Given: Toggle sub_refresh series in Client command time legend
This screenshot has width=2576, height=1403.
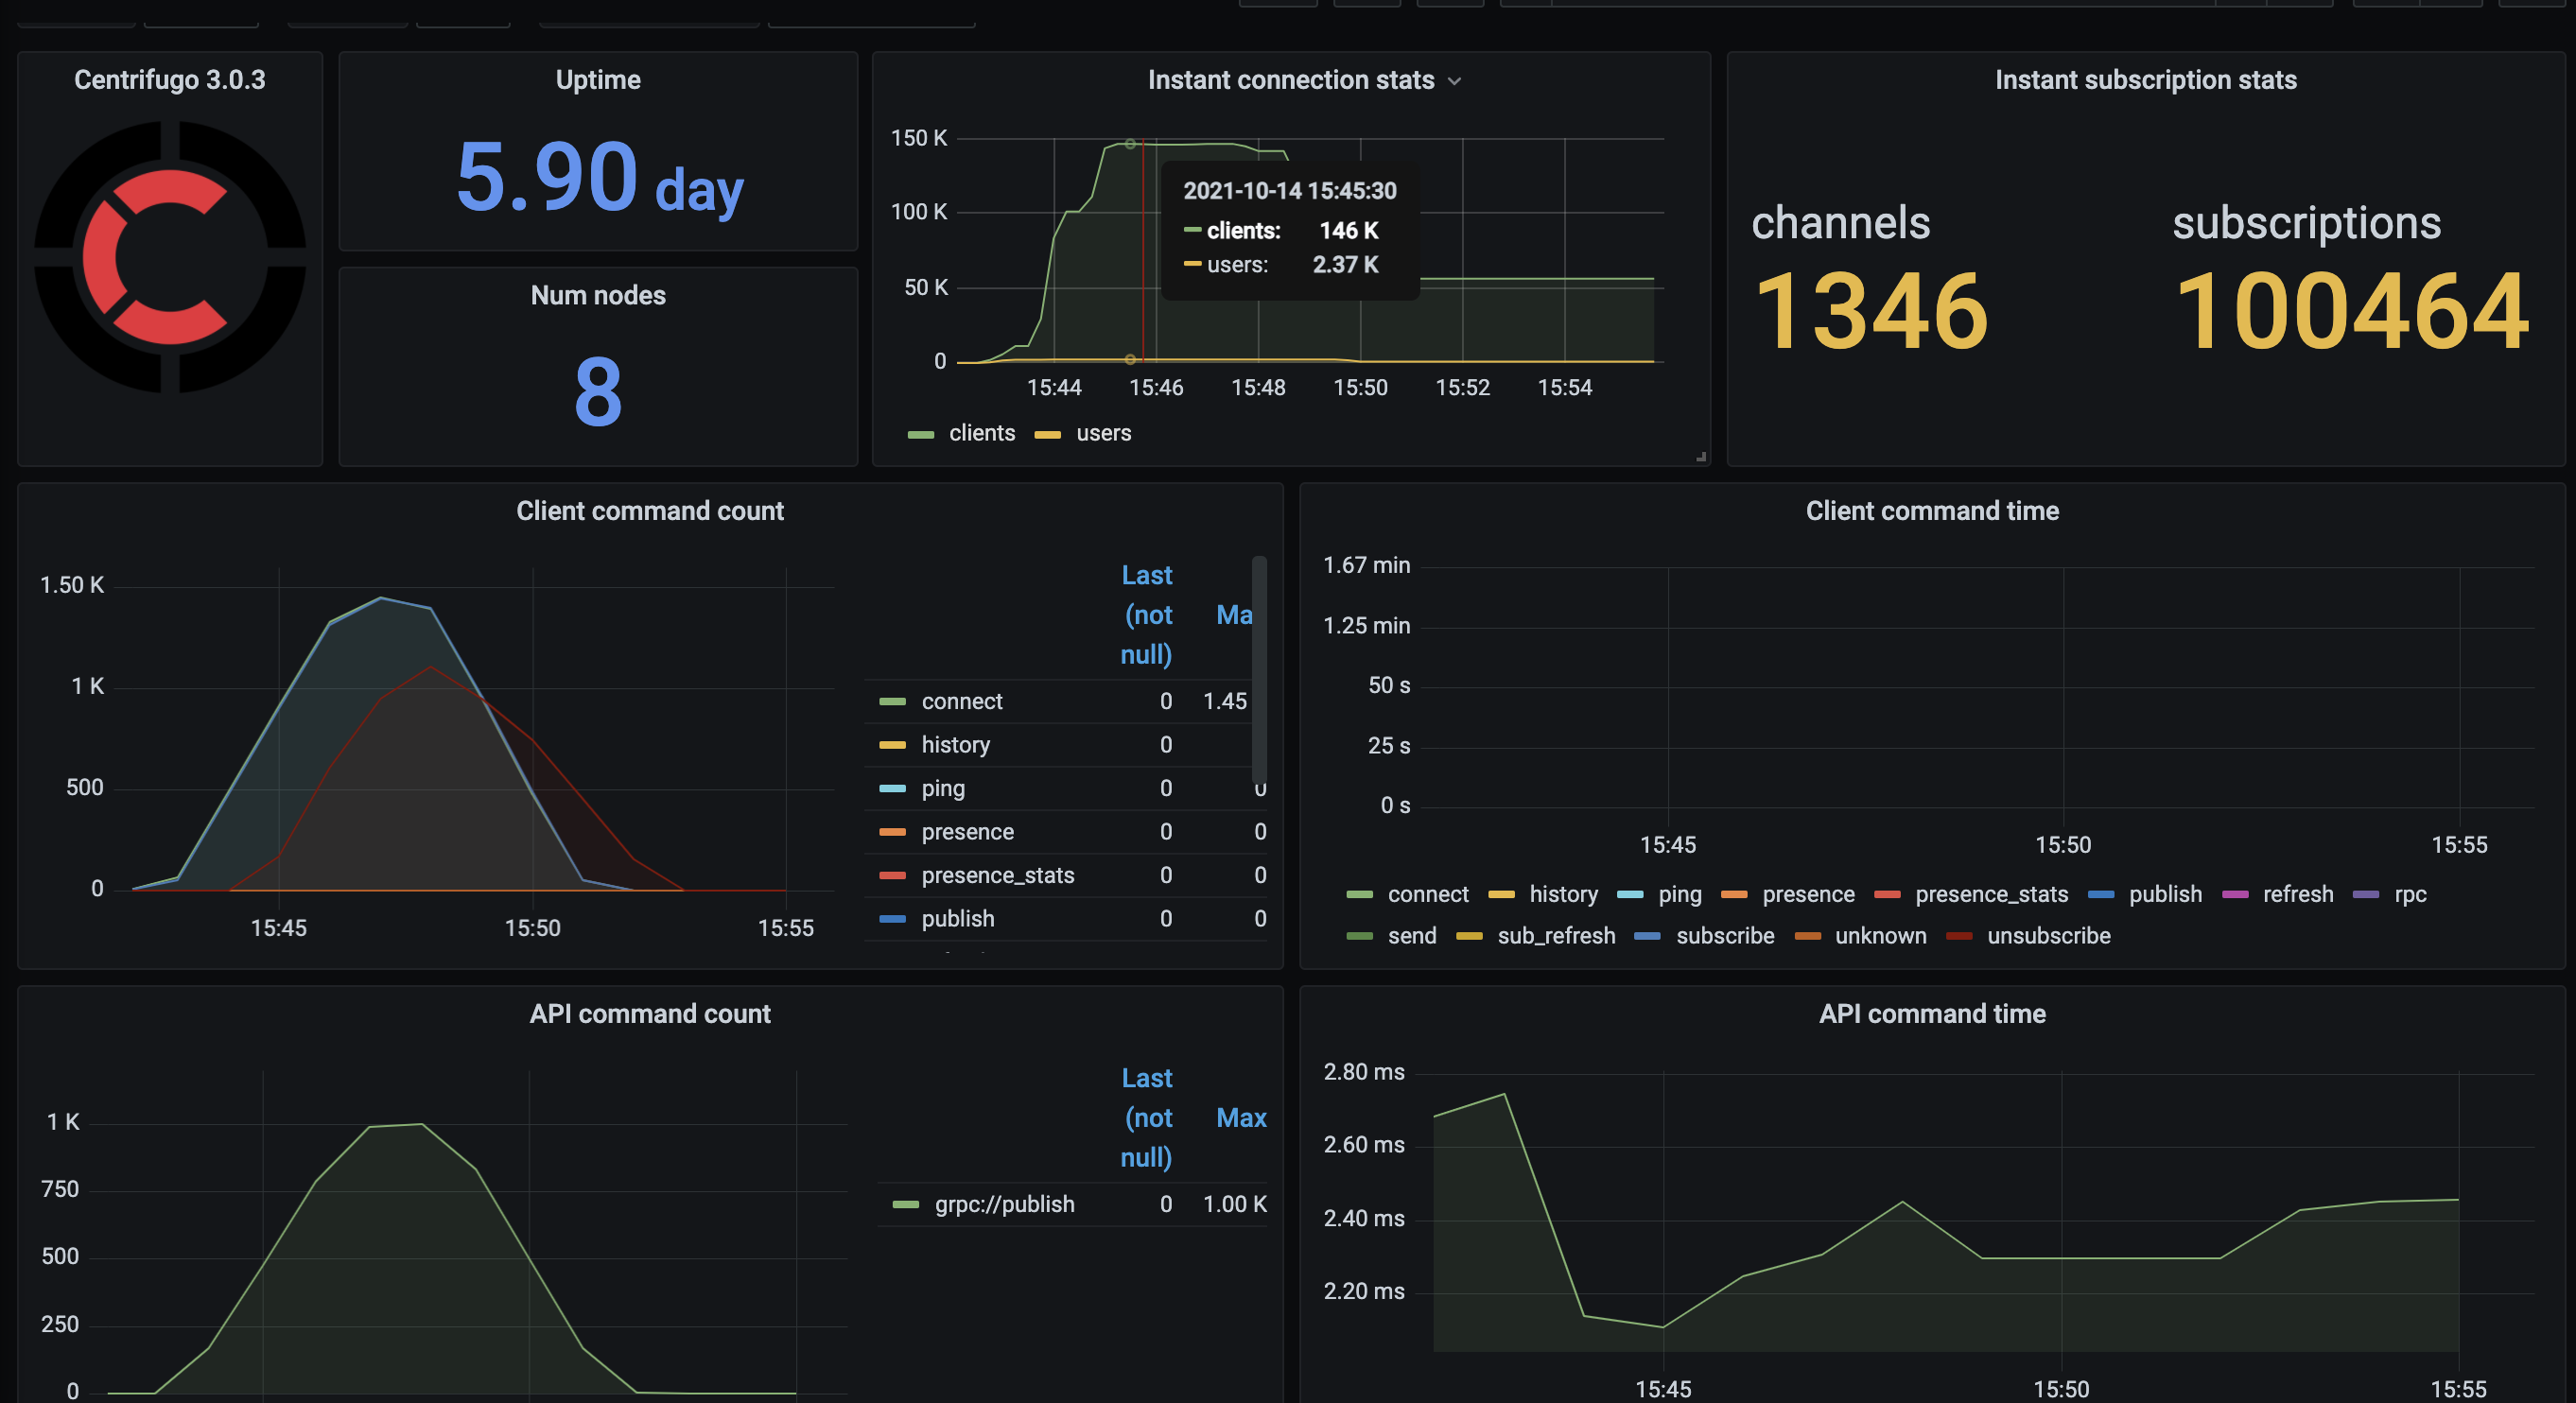Looking at the screenshot, I should [1556, 936].
